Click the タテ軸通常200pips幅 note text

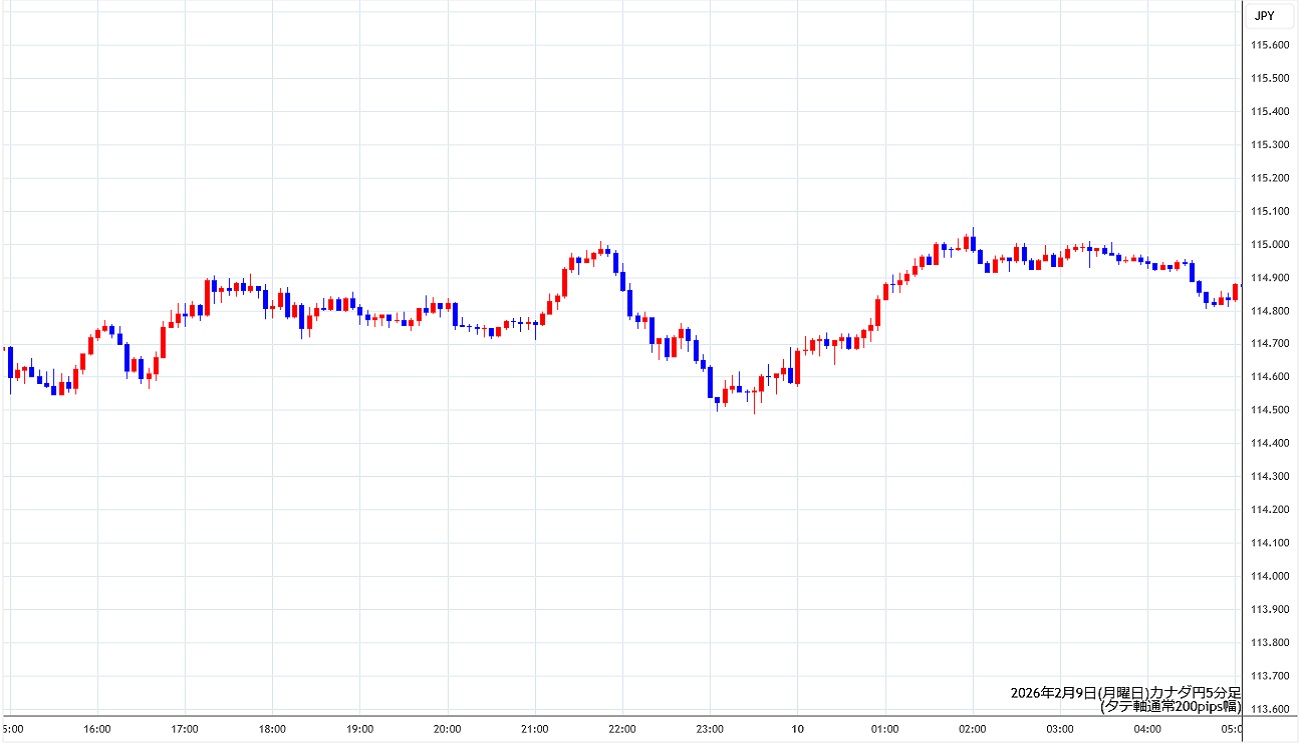point(1170,706)
